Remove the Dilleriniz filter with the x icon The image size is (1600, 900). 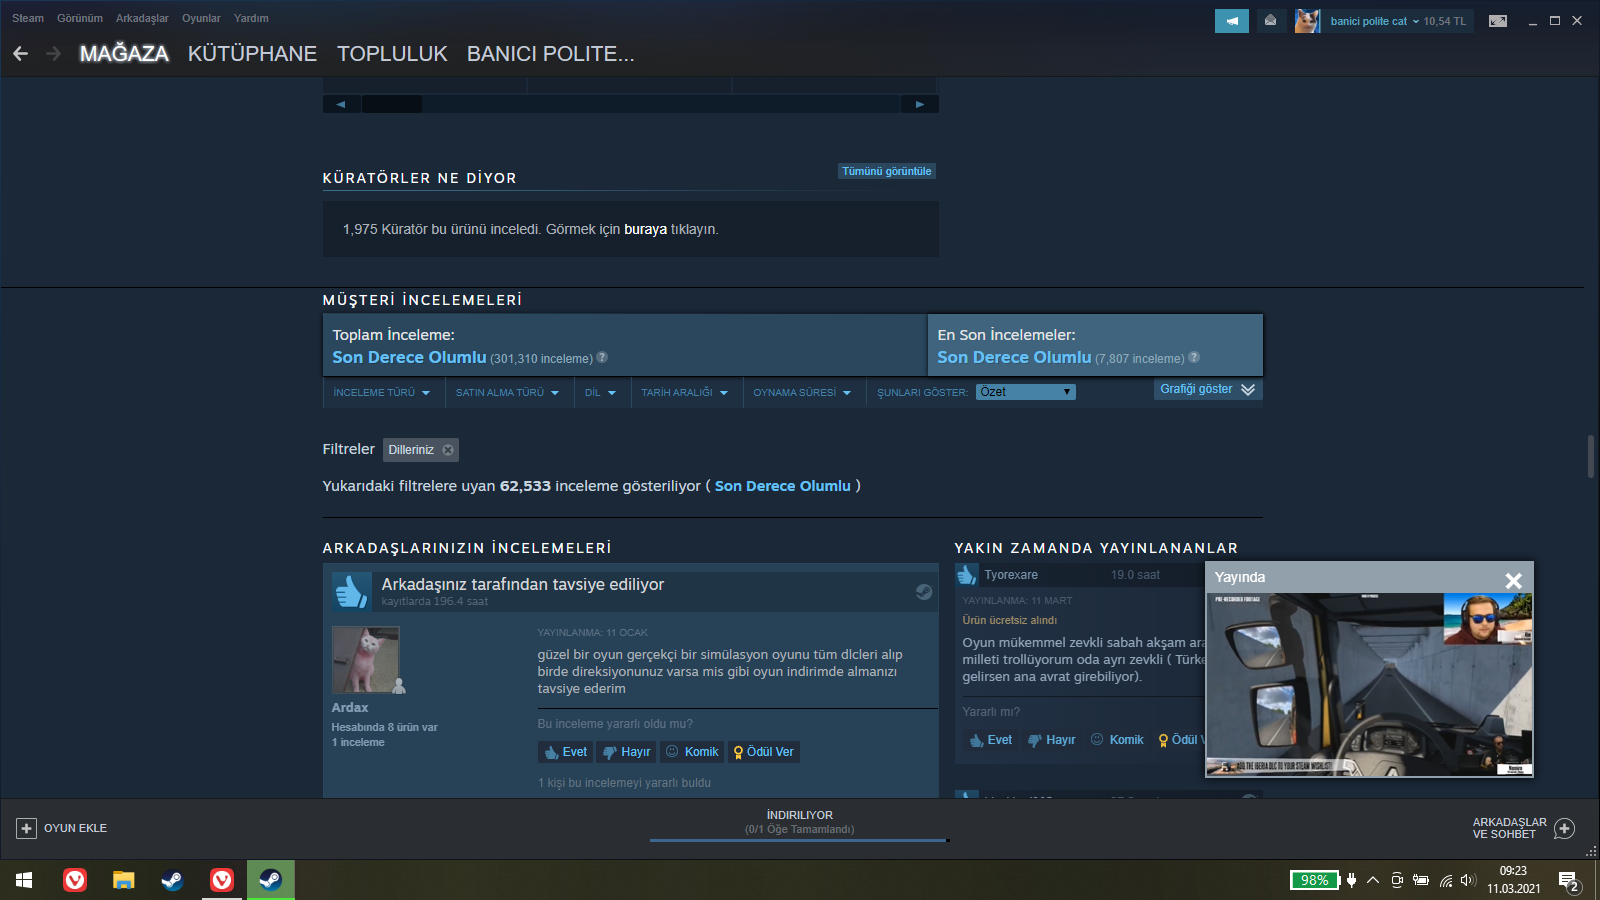448,450
